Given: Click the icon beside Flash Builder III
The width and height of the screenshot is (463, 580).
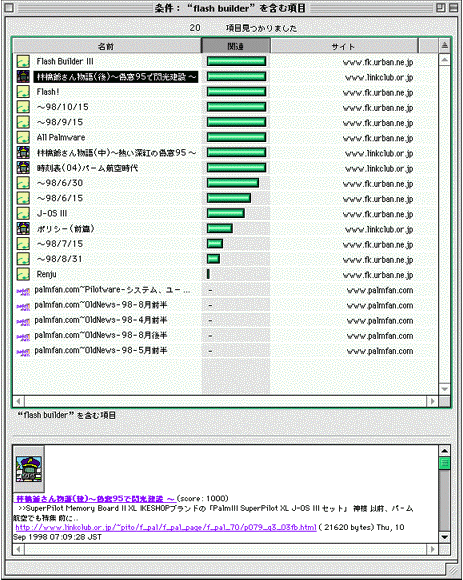Looking at the screenshot, I should click(23, 61).
